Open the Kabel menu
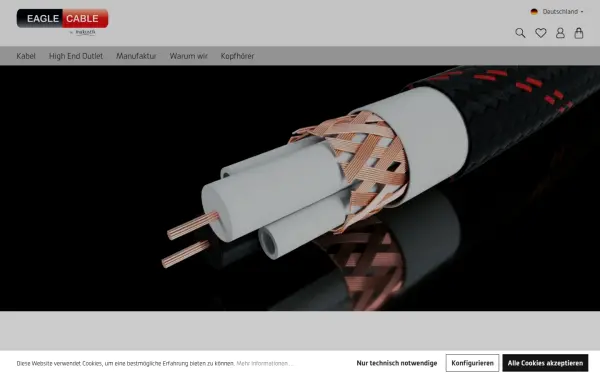Image resolution: width=600 pixels, height=375 pixels. pos(26,56)
